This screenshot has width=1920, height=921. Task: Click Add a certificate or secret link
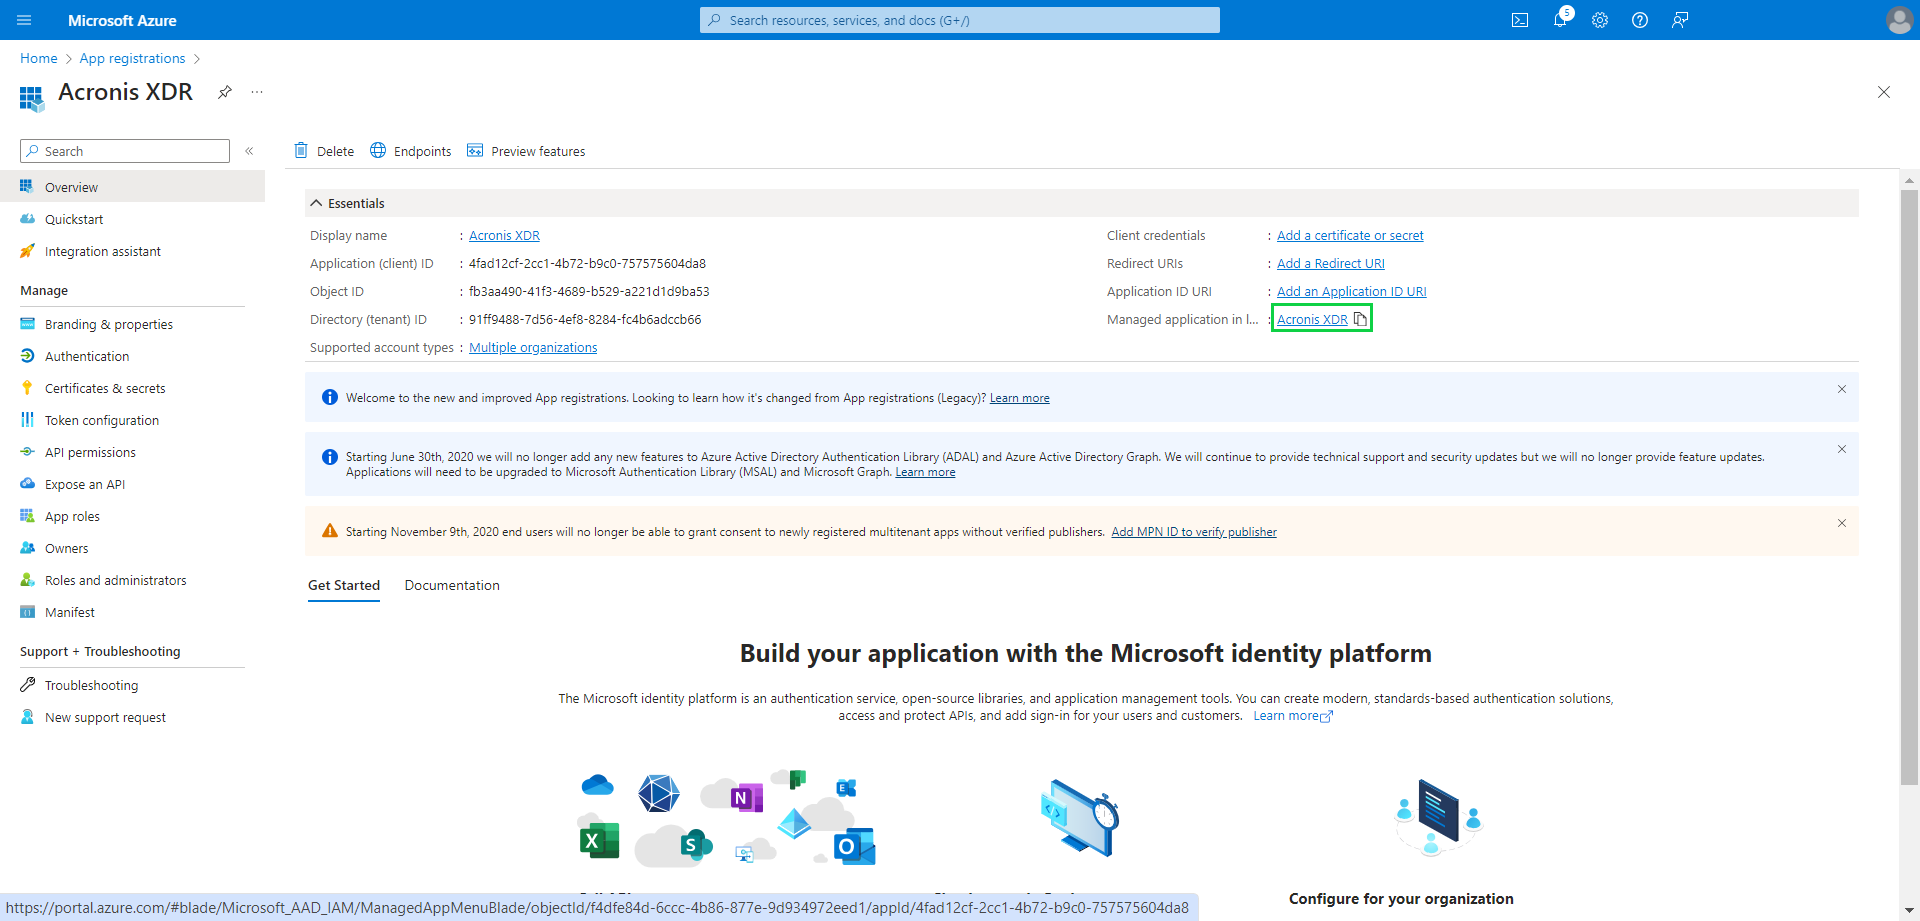tap(1350, 235)
